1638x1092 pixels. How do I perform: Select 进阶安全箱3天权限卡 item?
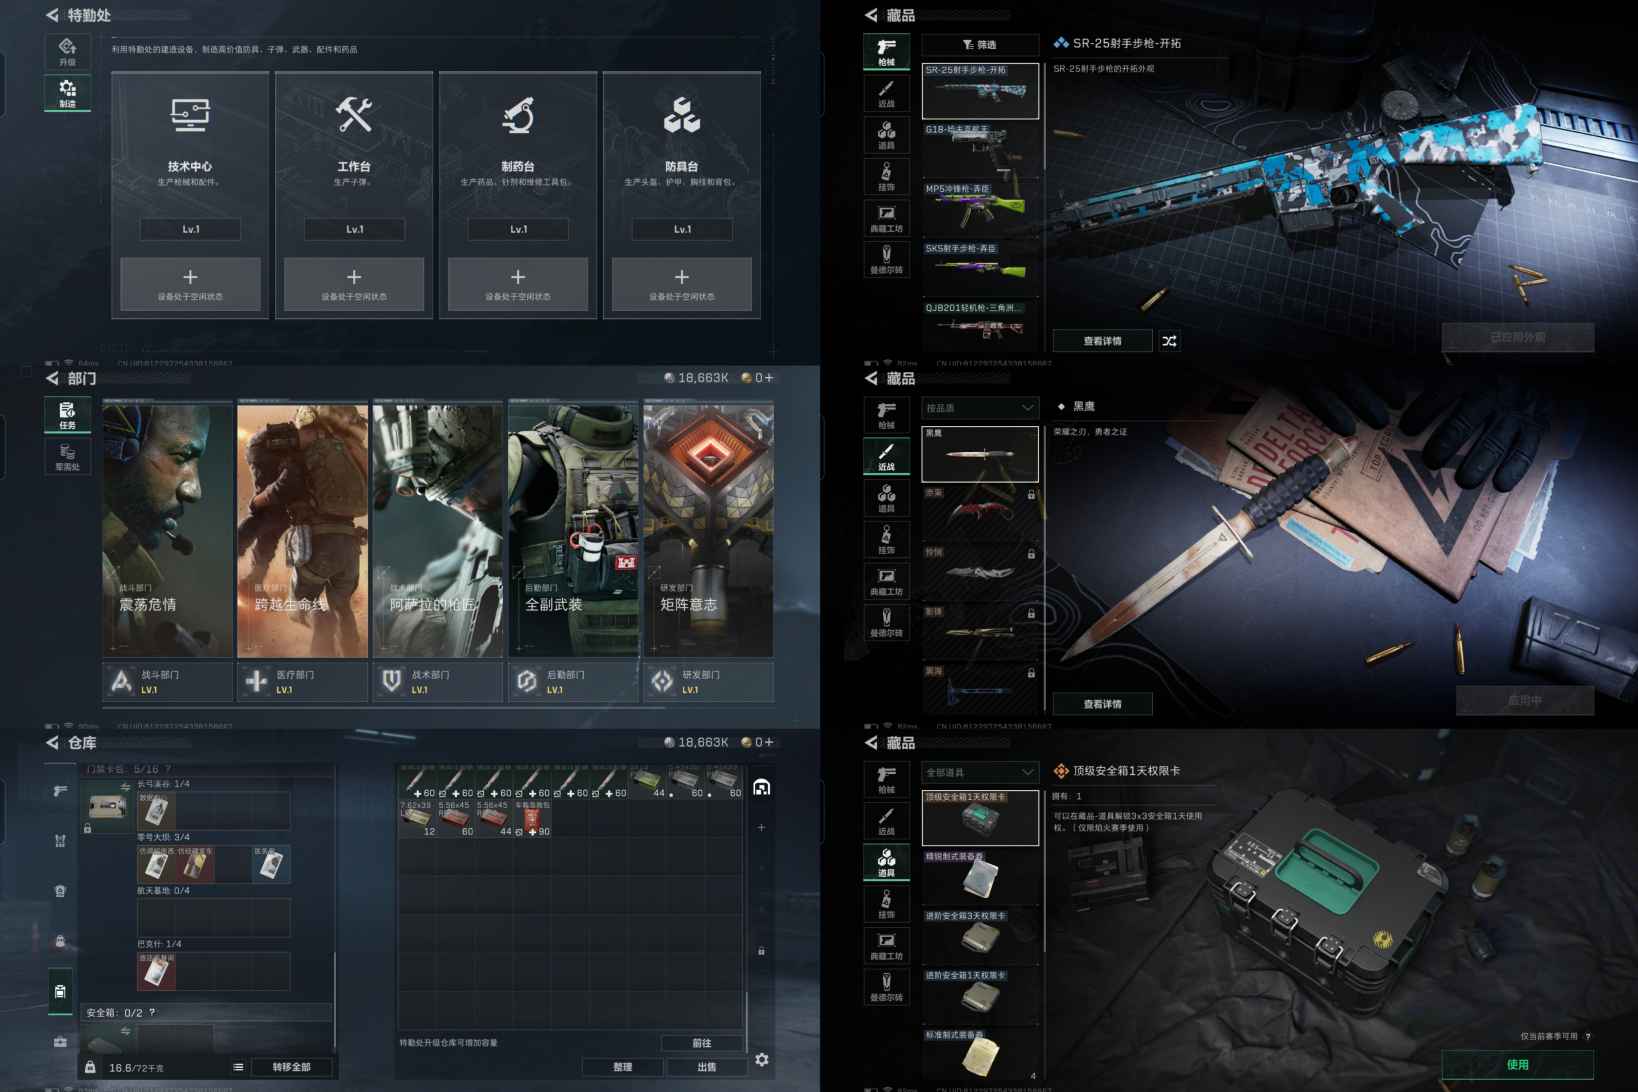(980, 937)
